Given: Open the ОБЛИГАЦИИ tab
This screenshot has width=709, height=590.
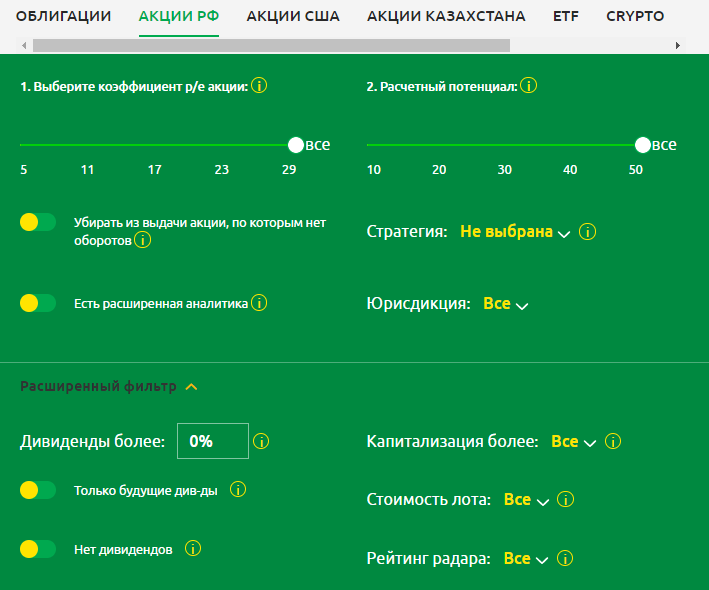Looking at the screenshot, I should coord(64,17).
